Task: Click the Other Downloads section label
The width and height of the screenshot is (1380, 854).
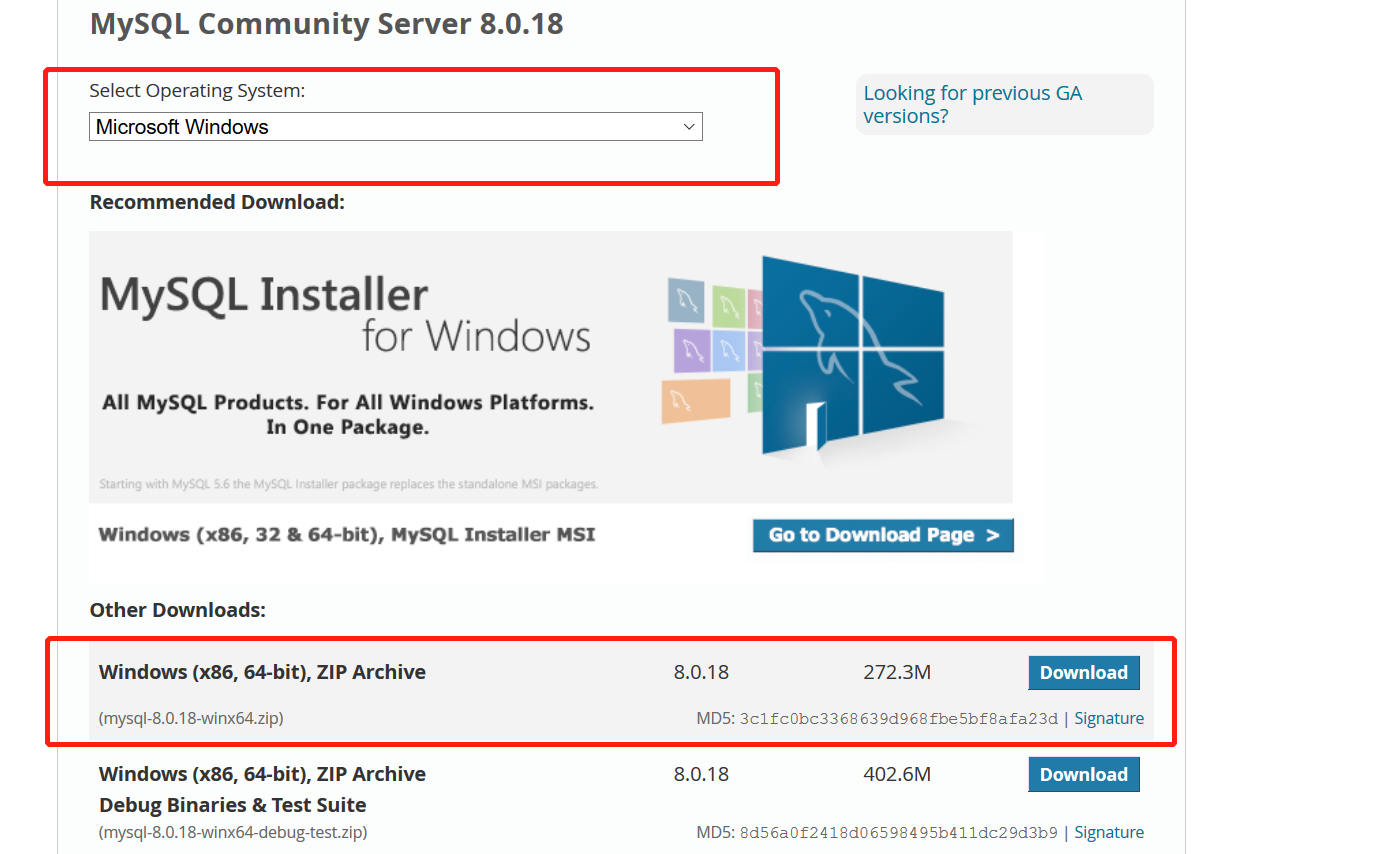Action: 178,610
